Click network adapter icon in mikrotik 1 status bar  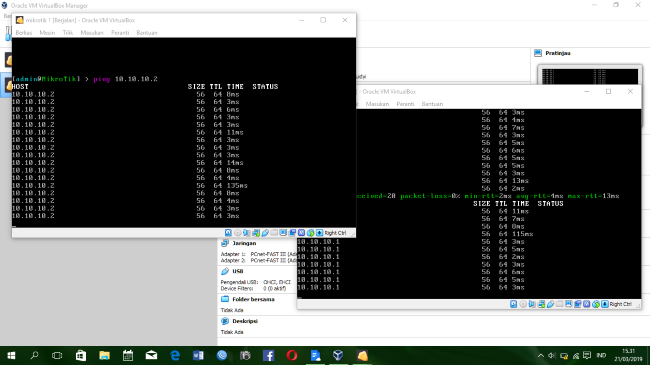[256, 233]
